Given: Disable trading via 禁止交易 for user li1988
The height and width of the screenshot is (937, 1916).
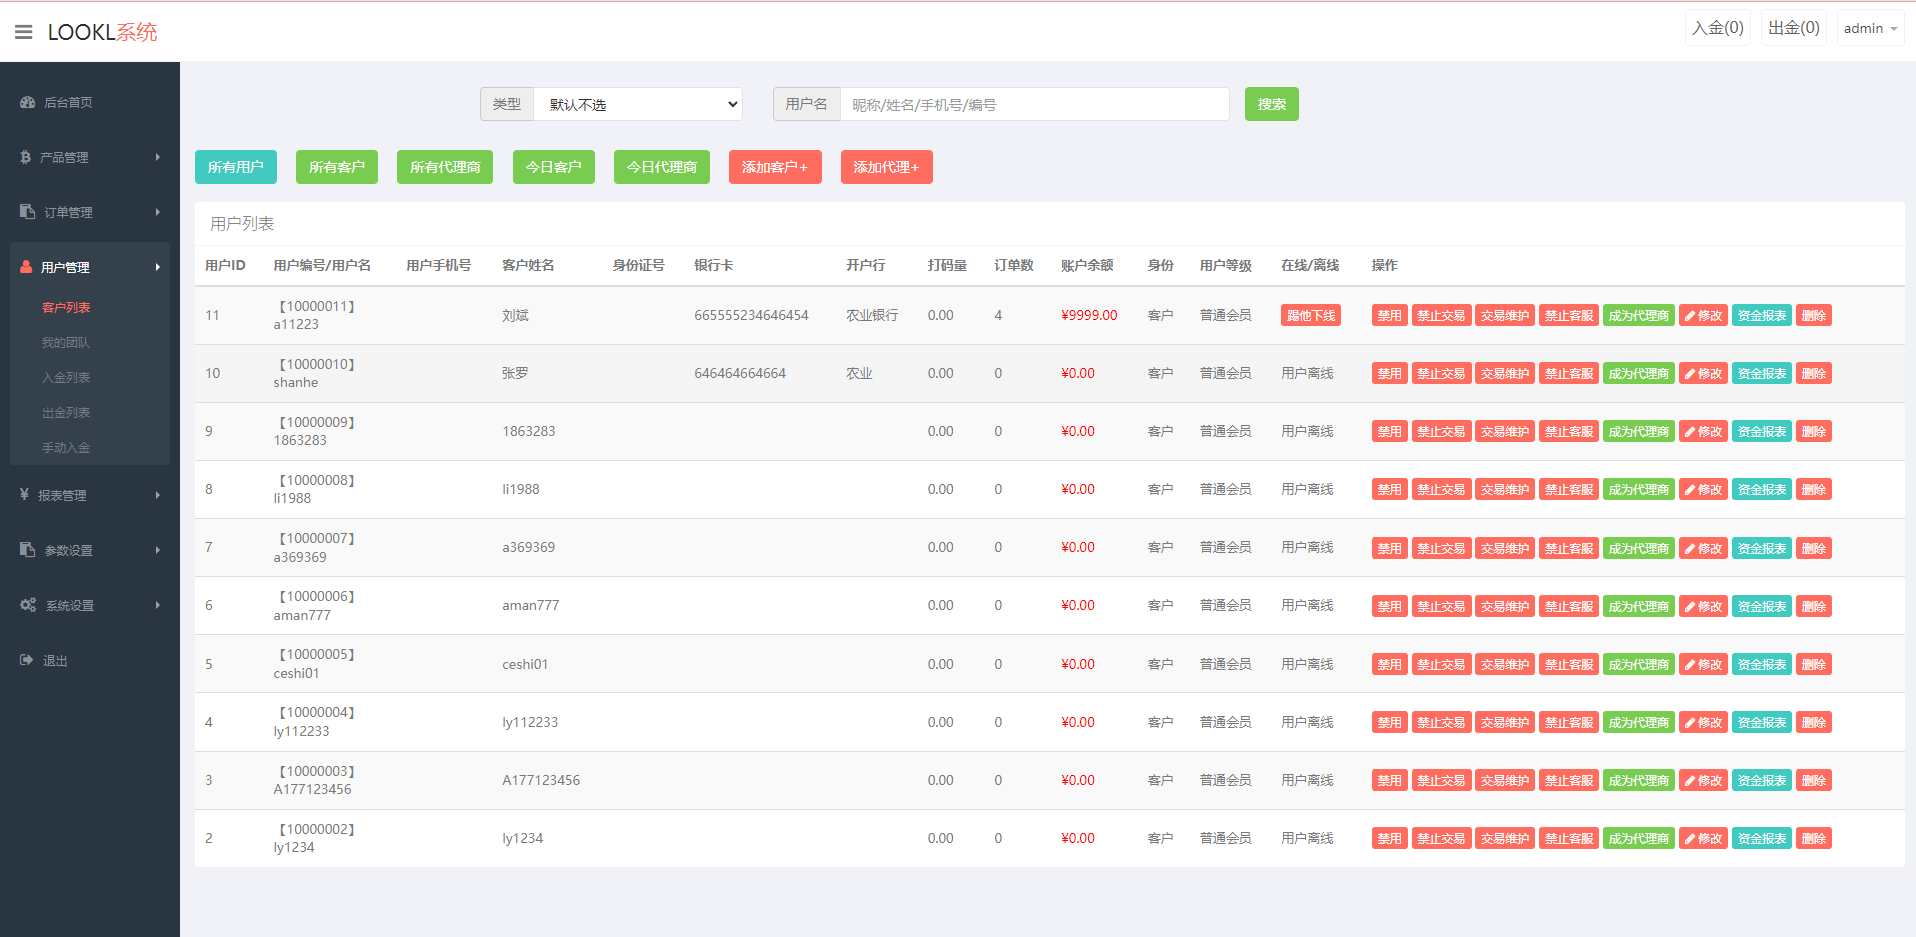Looking at the screenshot, I should (x=1441, y=489).
